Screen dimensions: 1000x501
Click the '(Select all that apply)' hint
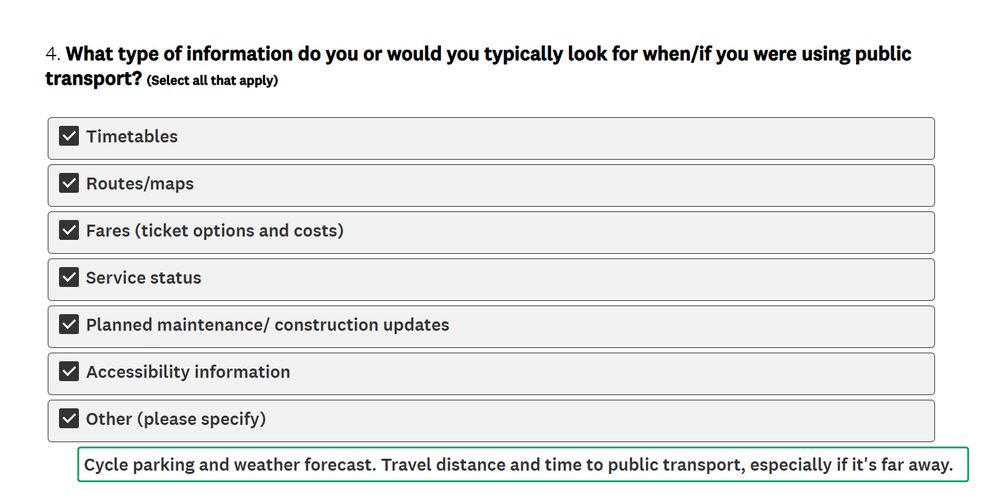click(x=212, y=81)
